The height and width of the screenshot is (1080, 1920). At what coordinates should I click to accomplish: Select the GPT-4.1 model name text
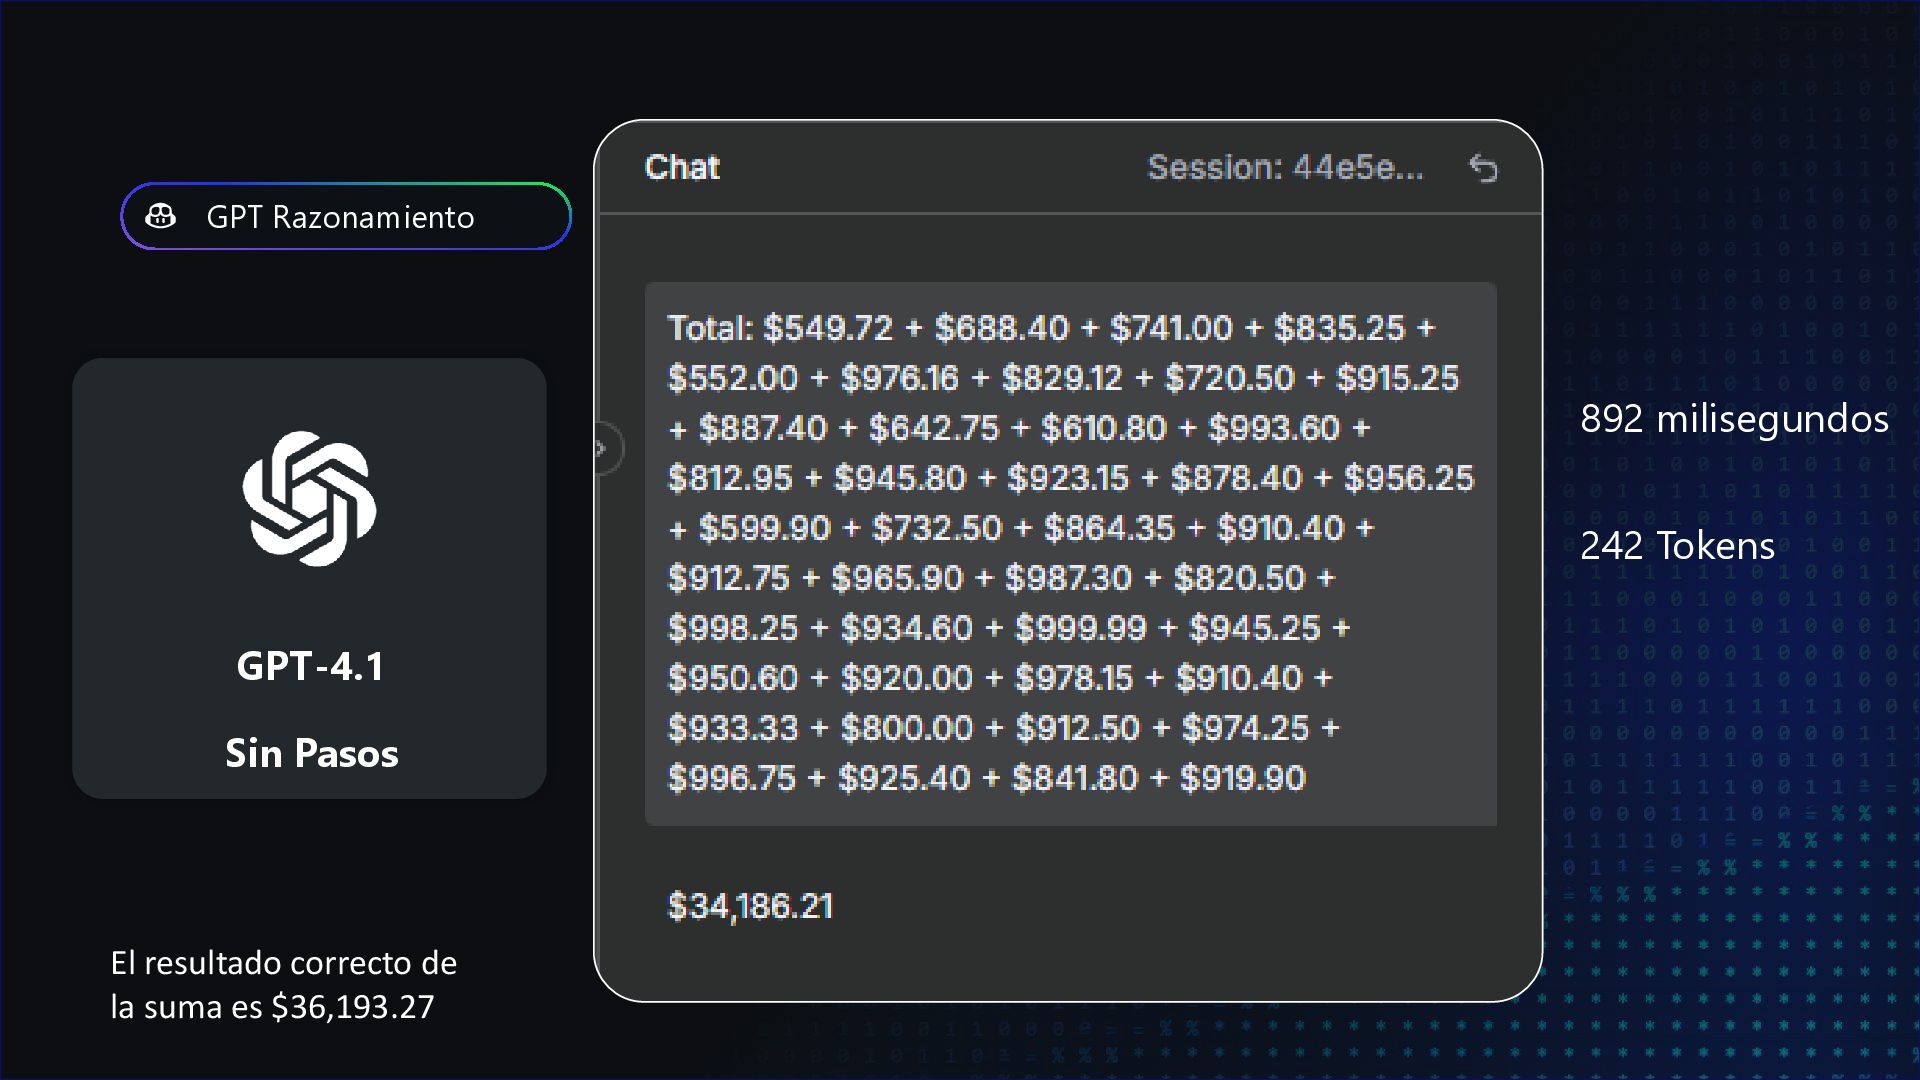[310, 666]
